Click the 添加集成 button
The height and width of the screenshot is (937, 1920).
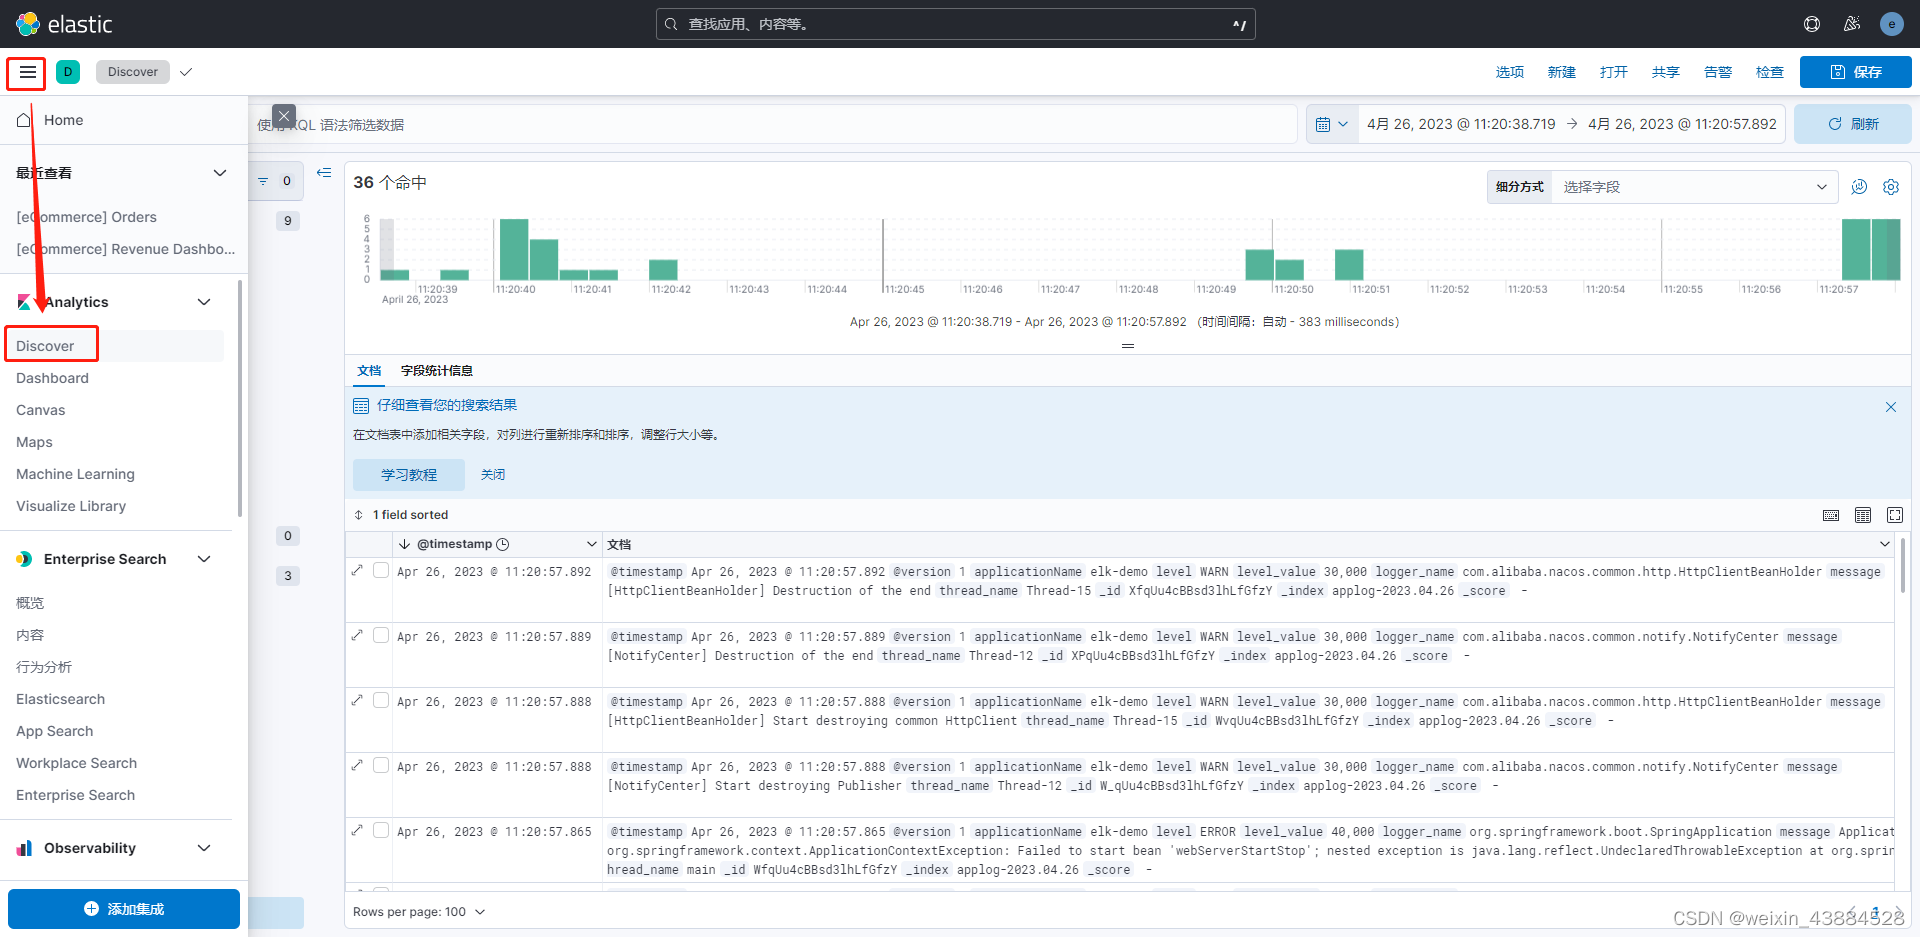[x=124, y=909]
